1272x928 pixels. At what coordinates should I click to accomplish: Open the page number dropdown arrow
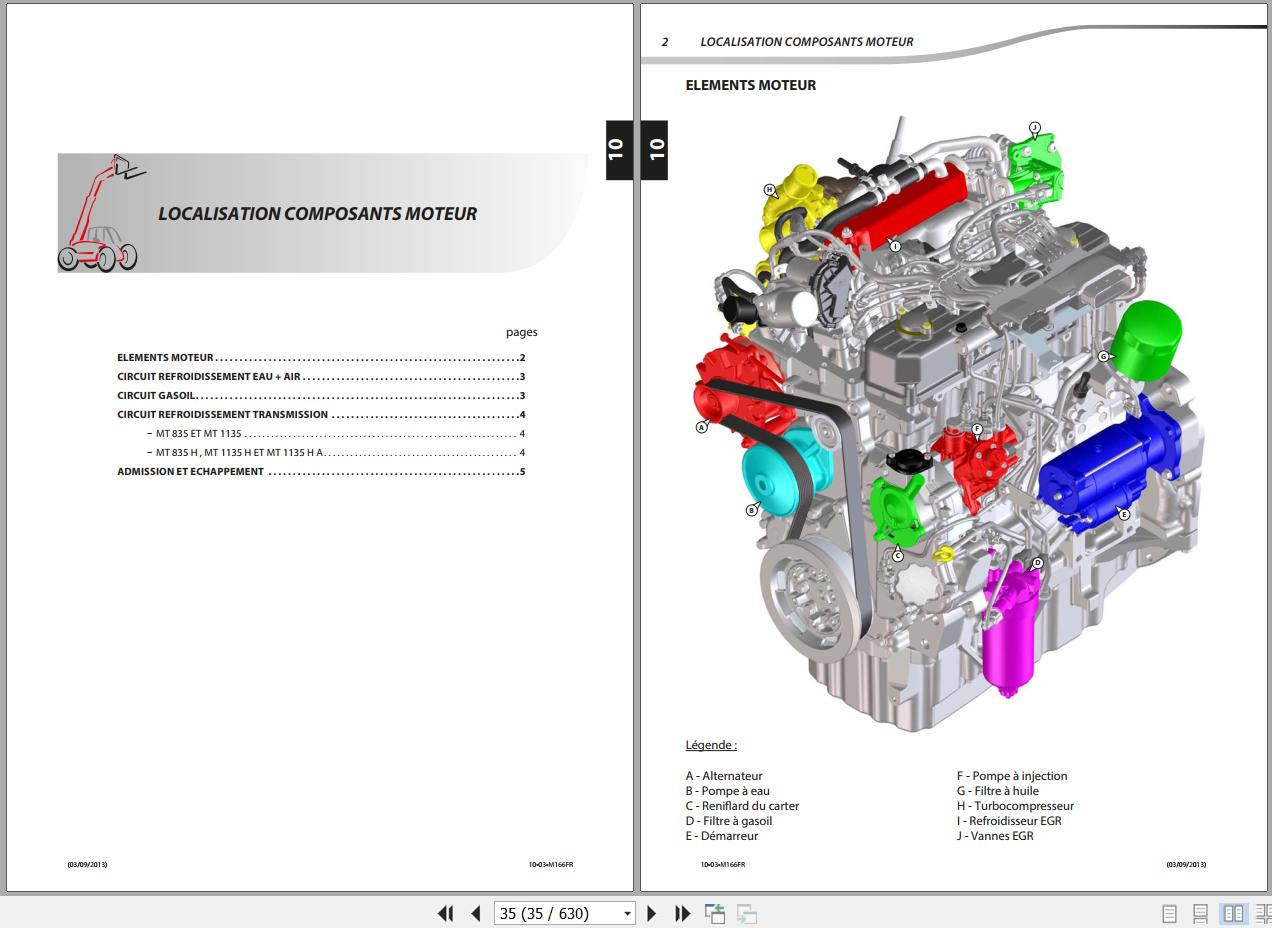627,913
